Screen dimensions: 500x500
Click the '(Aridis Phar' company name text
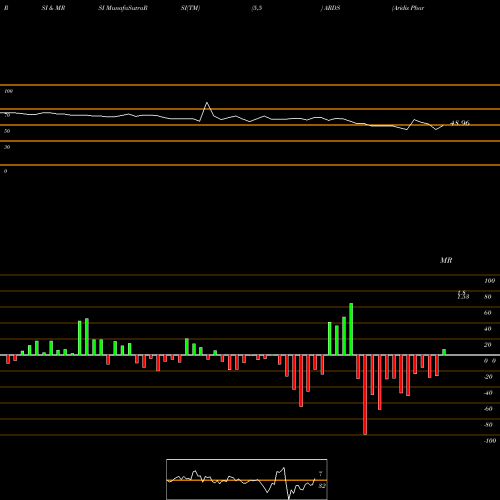click(408, 8)
